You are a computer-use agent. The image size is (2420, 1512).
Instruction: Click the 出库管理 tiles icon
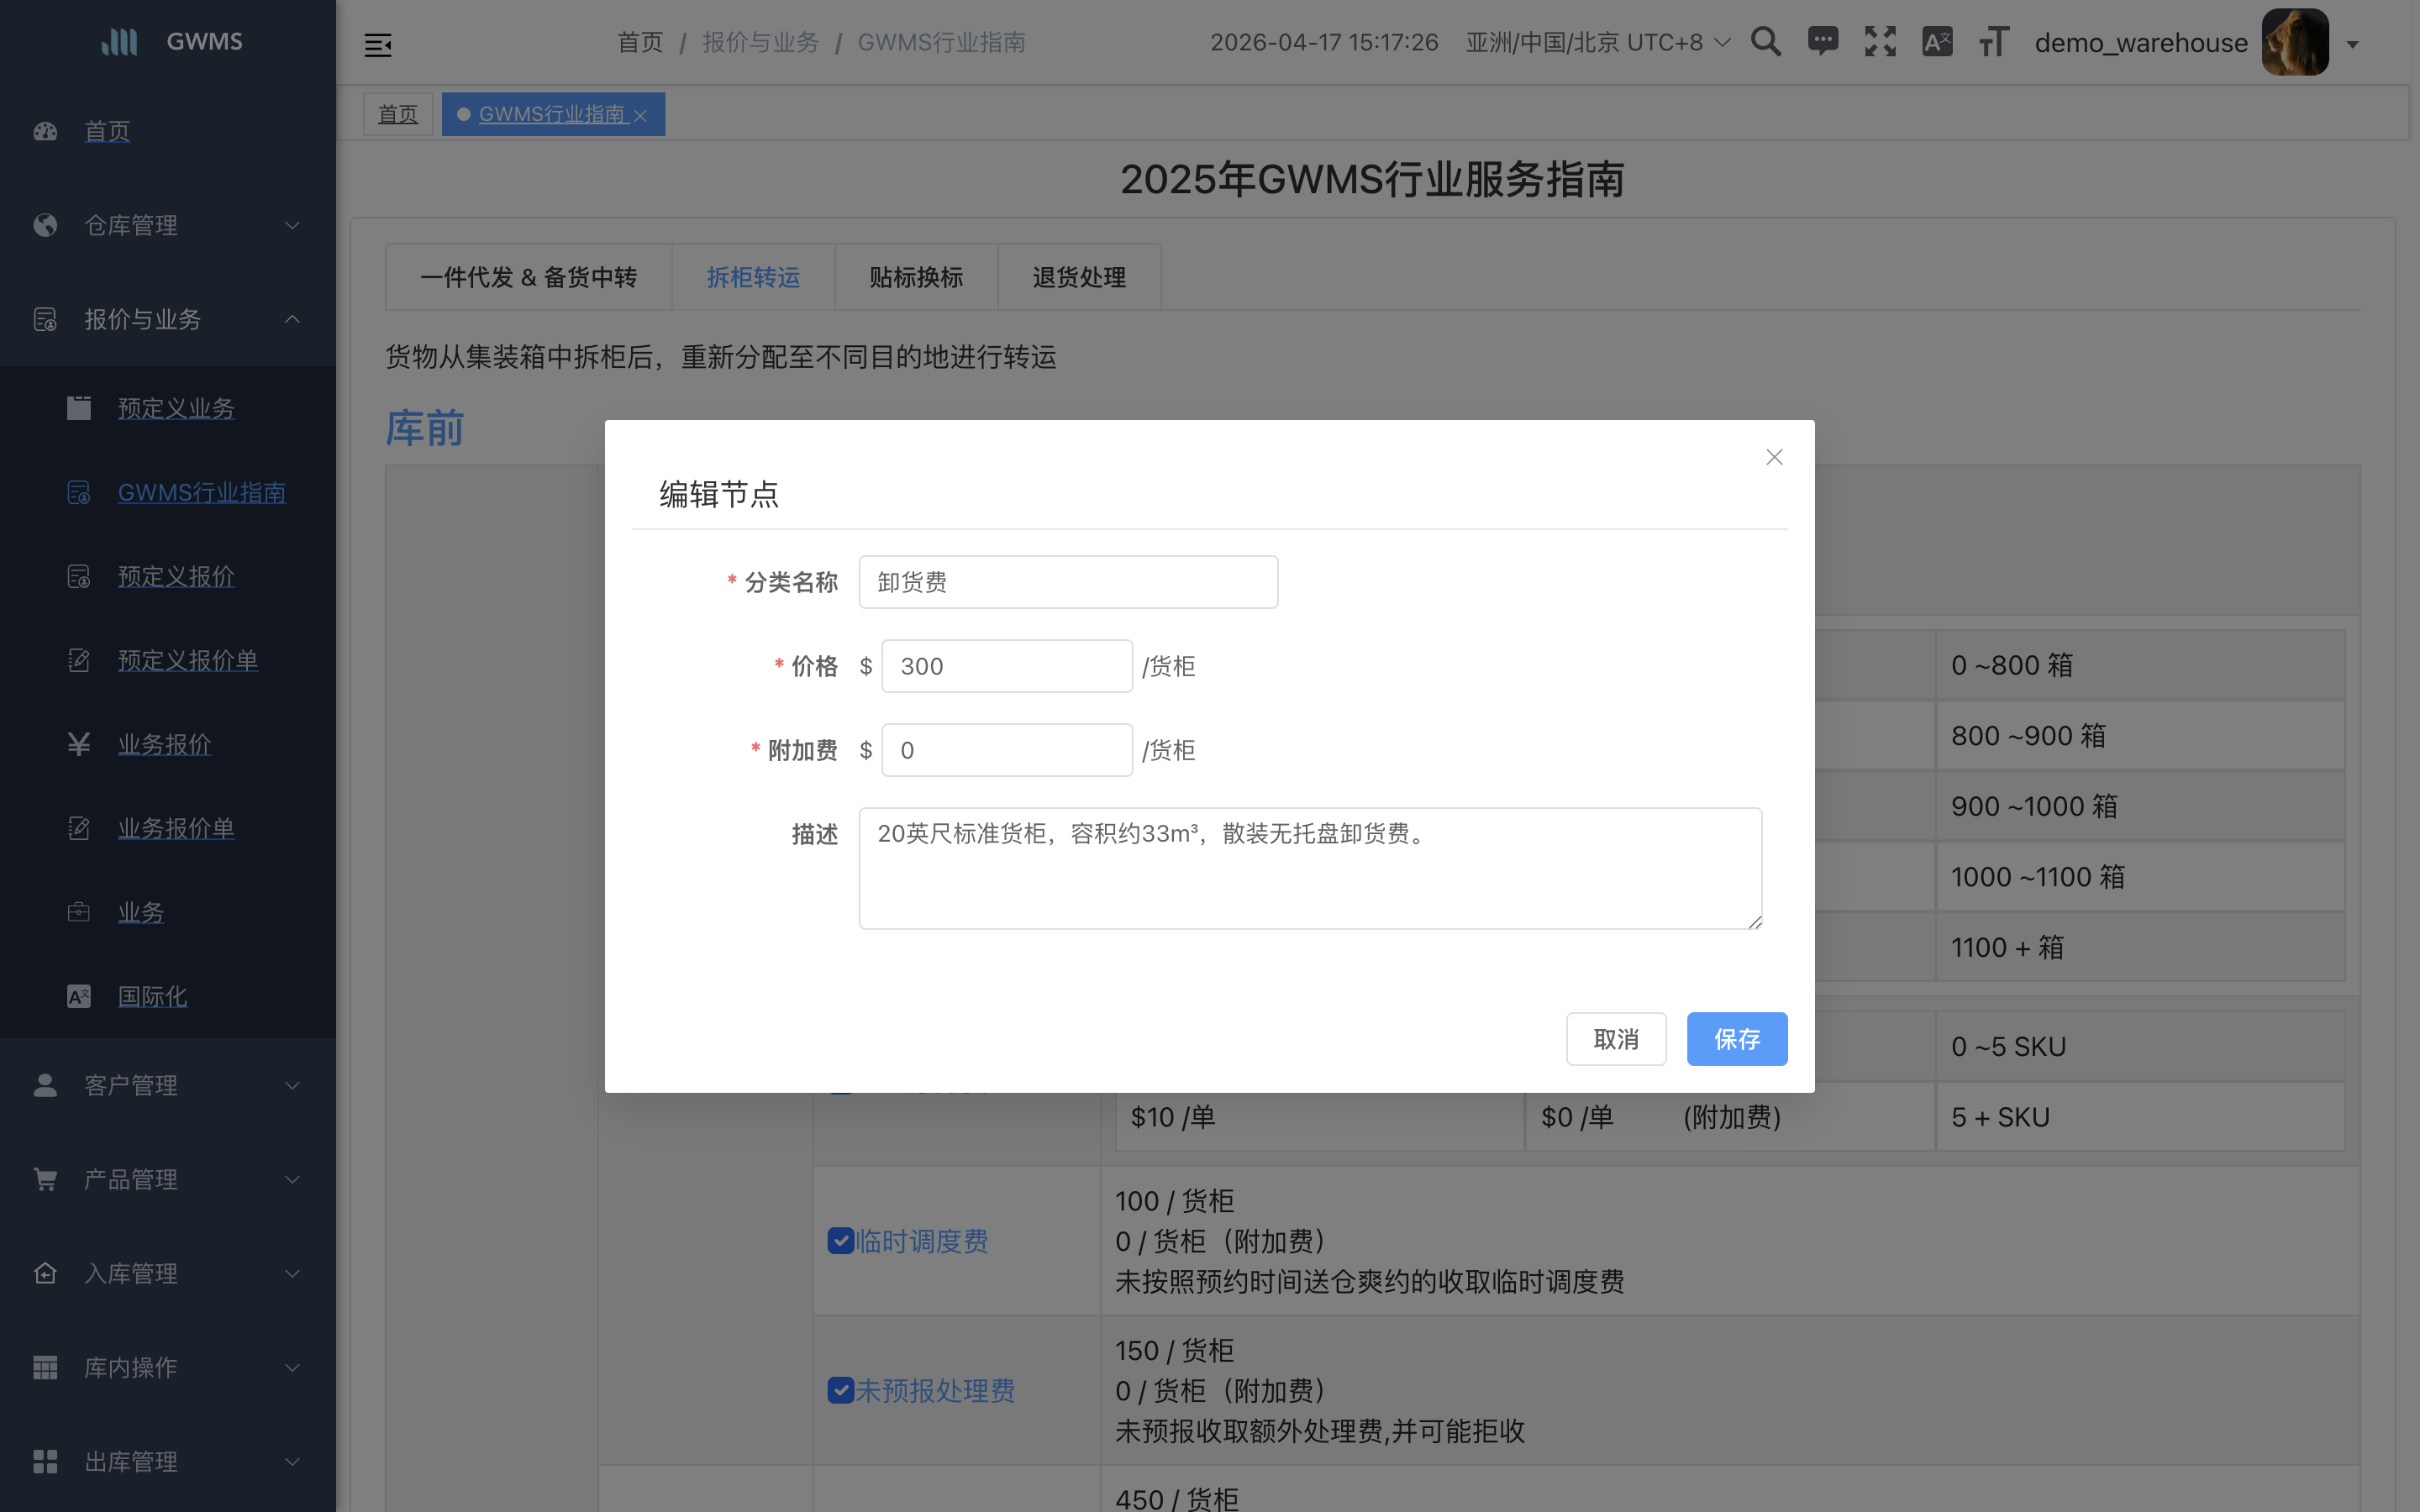pos(45,1461)
